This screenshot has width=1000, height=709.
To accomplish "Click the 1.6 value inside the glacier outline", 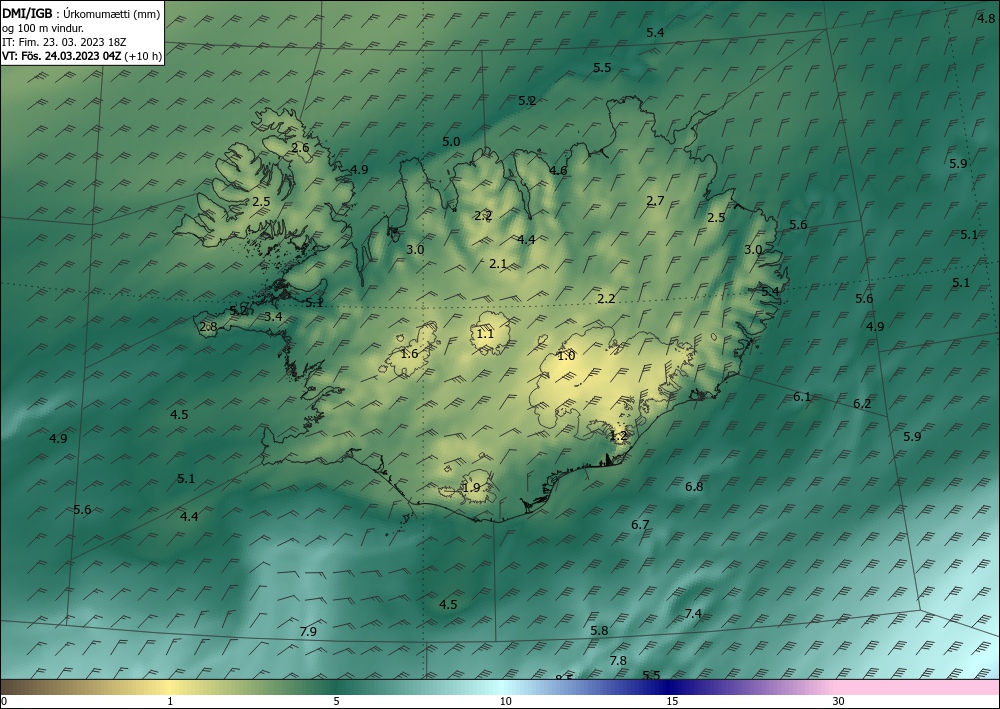I will pos(409,353).
